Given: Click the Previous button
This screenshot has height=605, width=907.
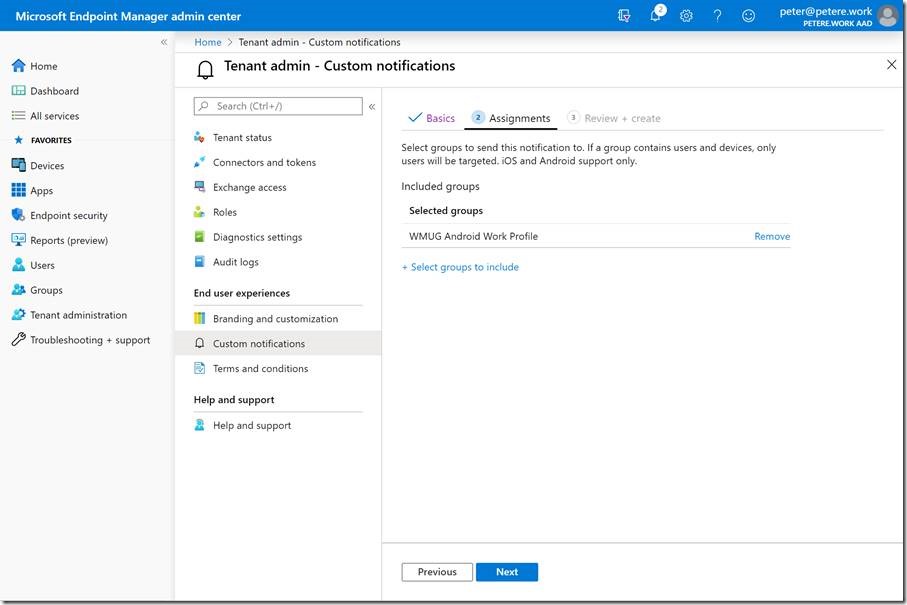Looking at the screenshot, I should coord(437,572).
